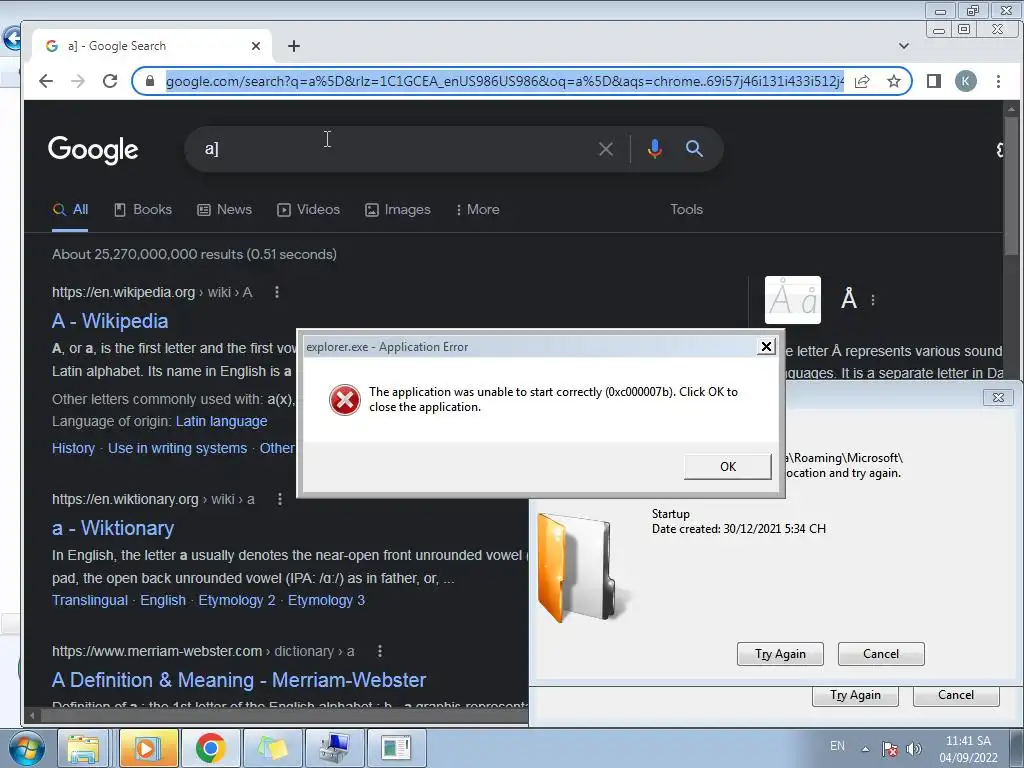This screenshot has width=1024, height=768.
Task: Share this page from the address bar
Action: pyautogui.click(x=862, y=81)
